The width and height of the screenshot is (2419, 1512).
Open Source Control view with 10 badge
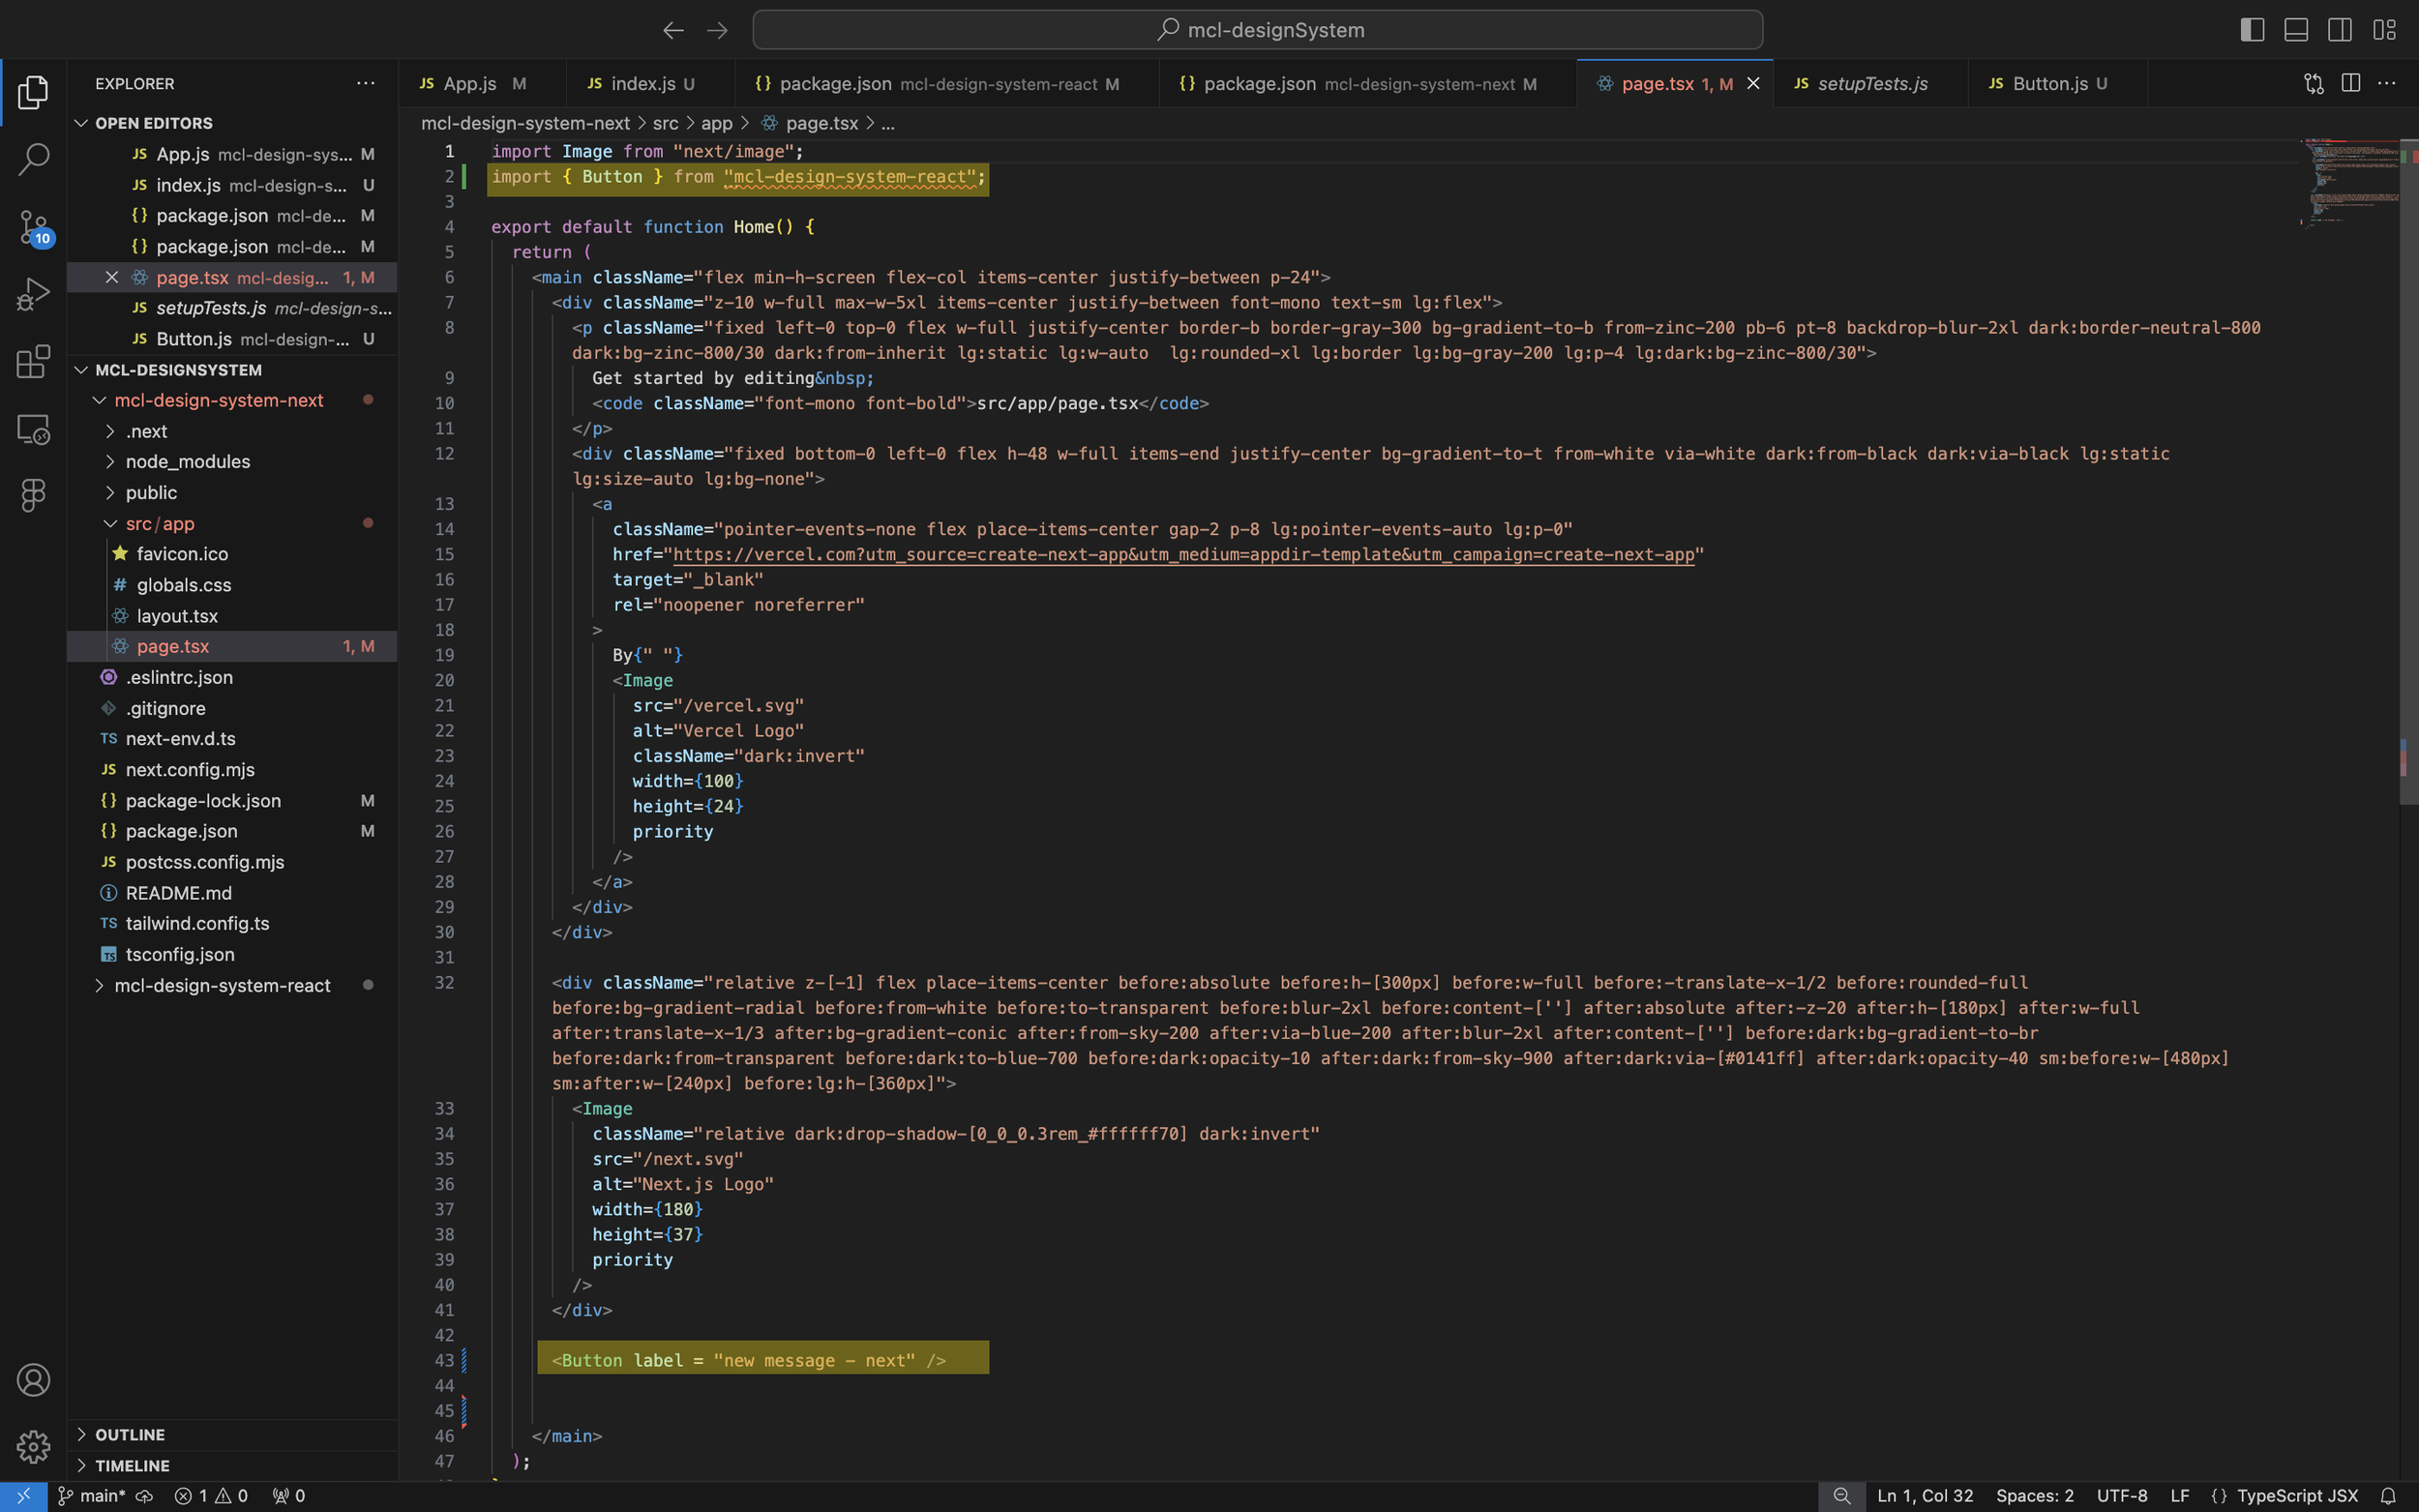[x=33, y=227]
